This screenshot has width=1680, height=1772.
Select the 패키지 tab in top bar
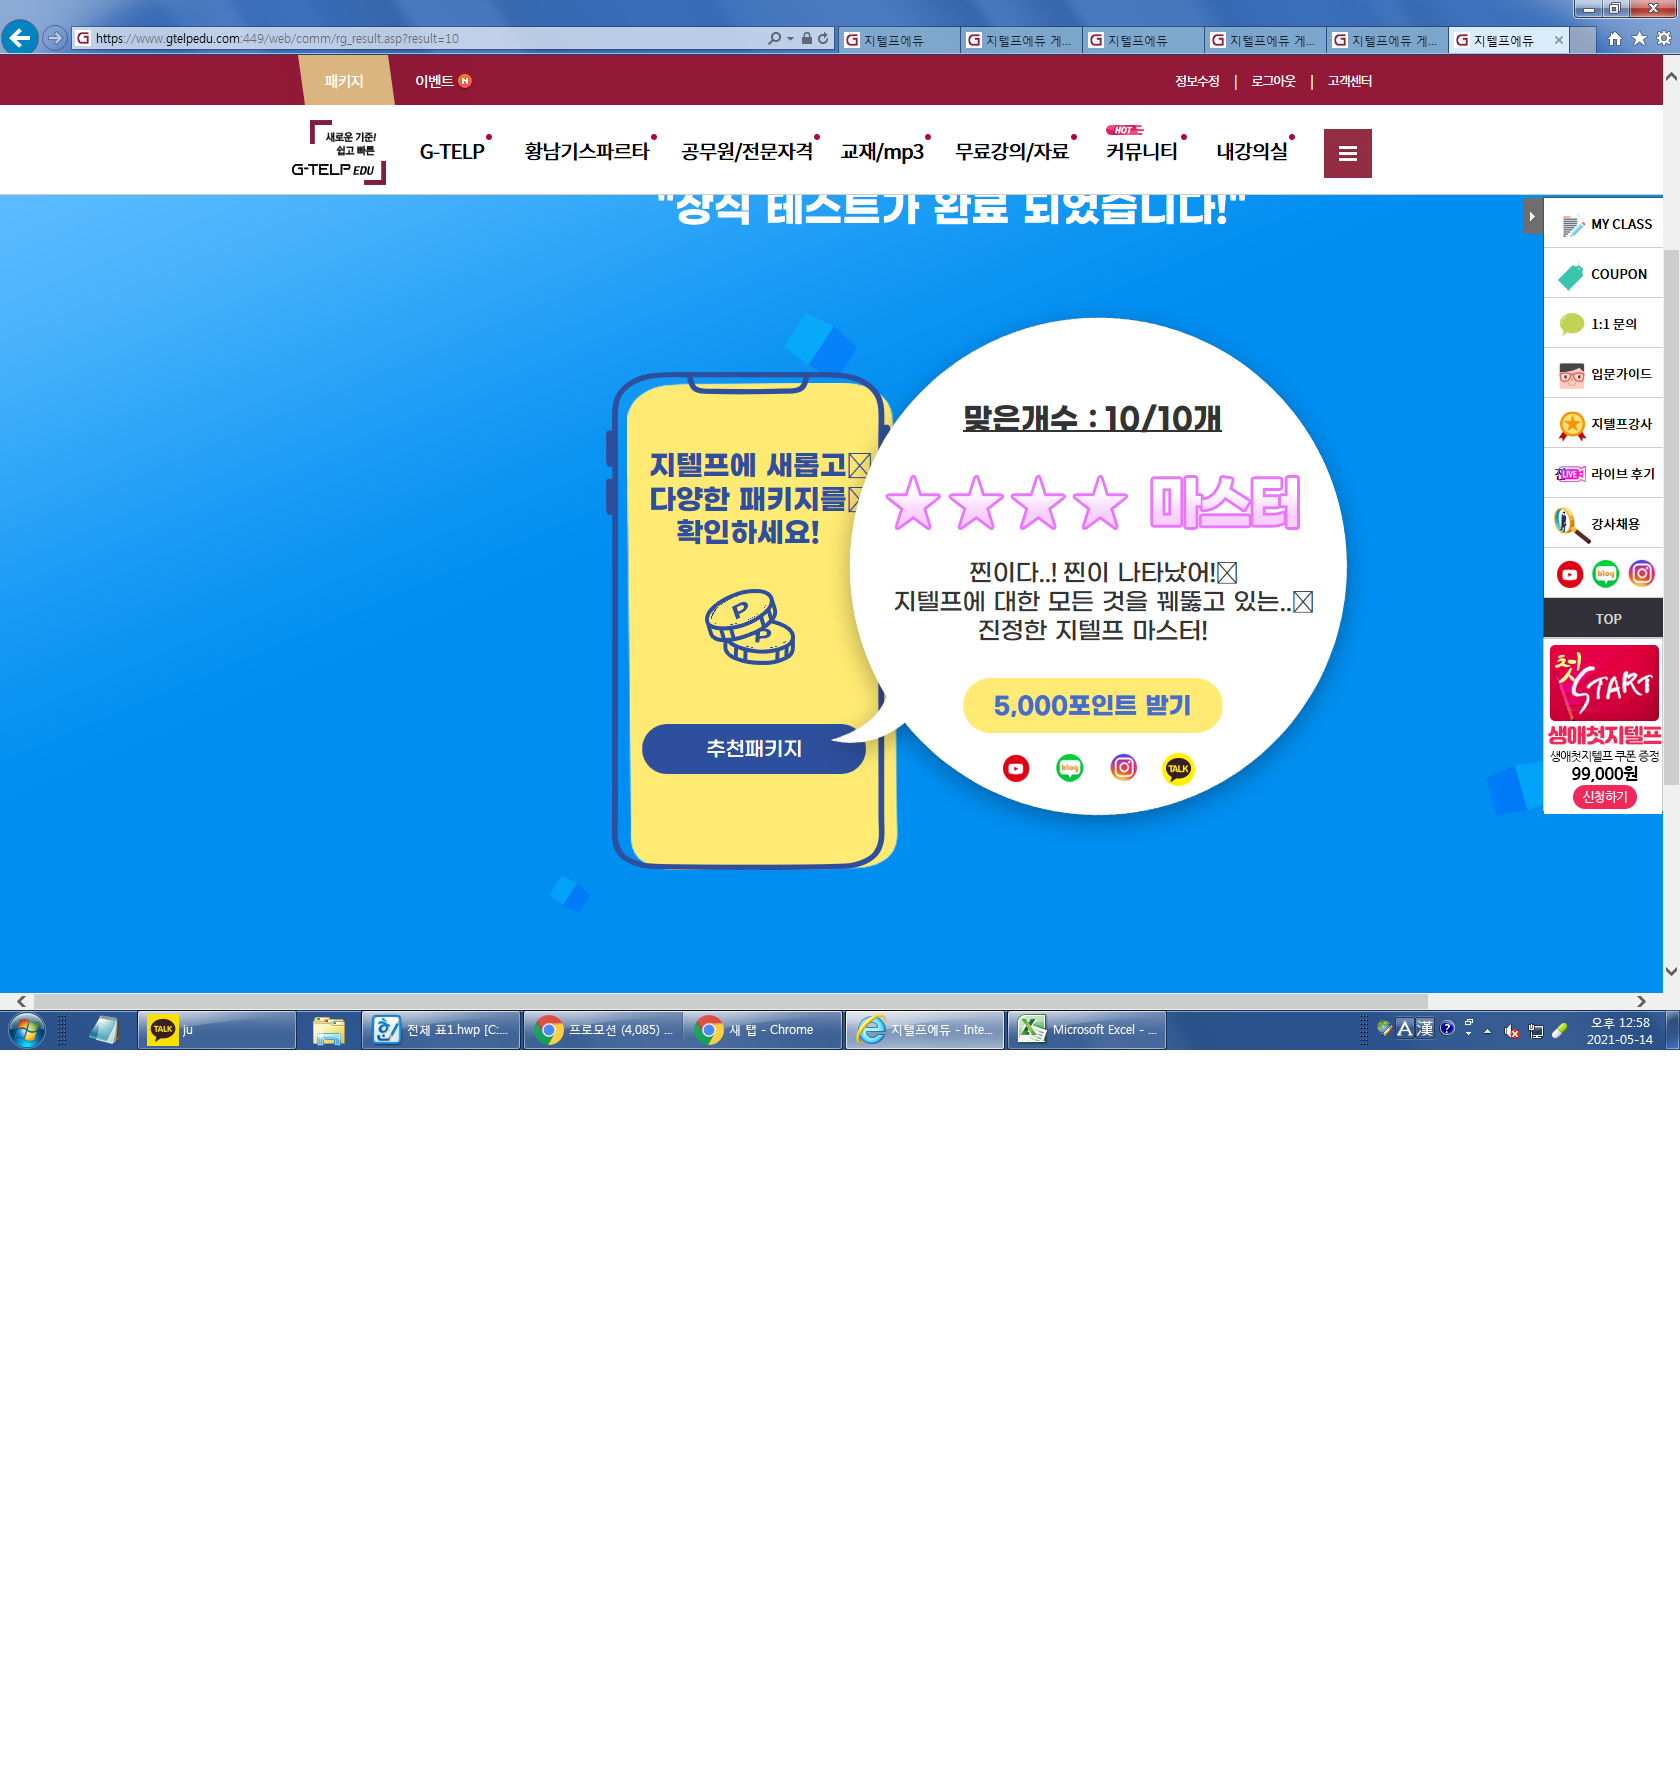coord(344,81)
